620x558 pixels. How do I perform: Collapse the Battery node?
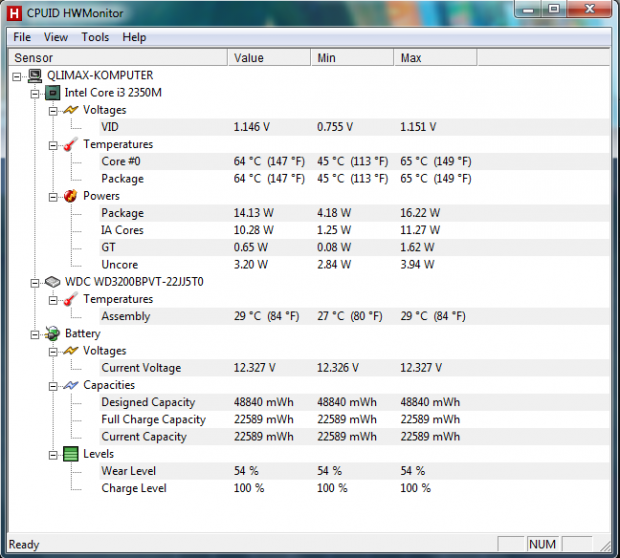(35, 335)
